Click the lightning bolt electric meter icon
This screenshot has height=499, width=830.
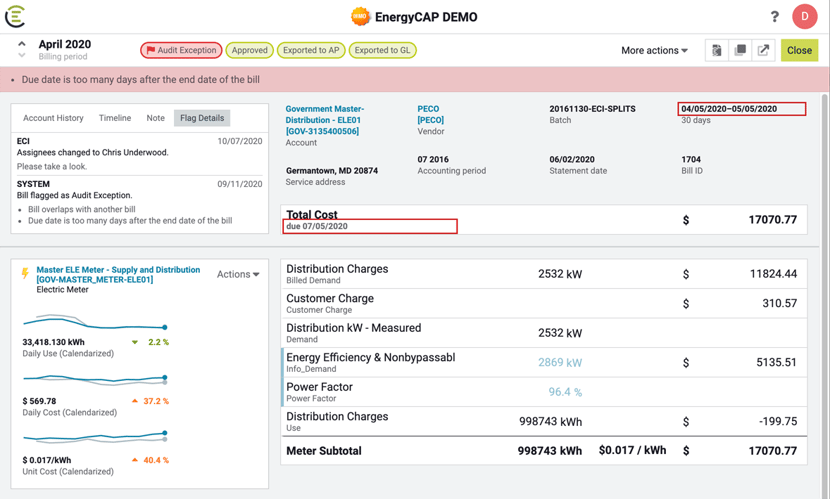25,273
